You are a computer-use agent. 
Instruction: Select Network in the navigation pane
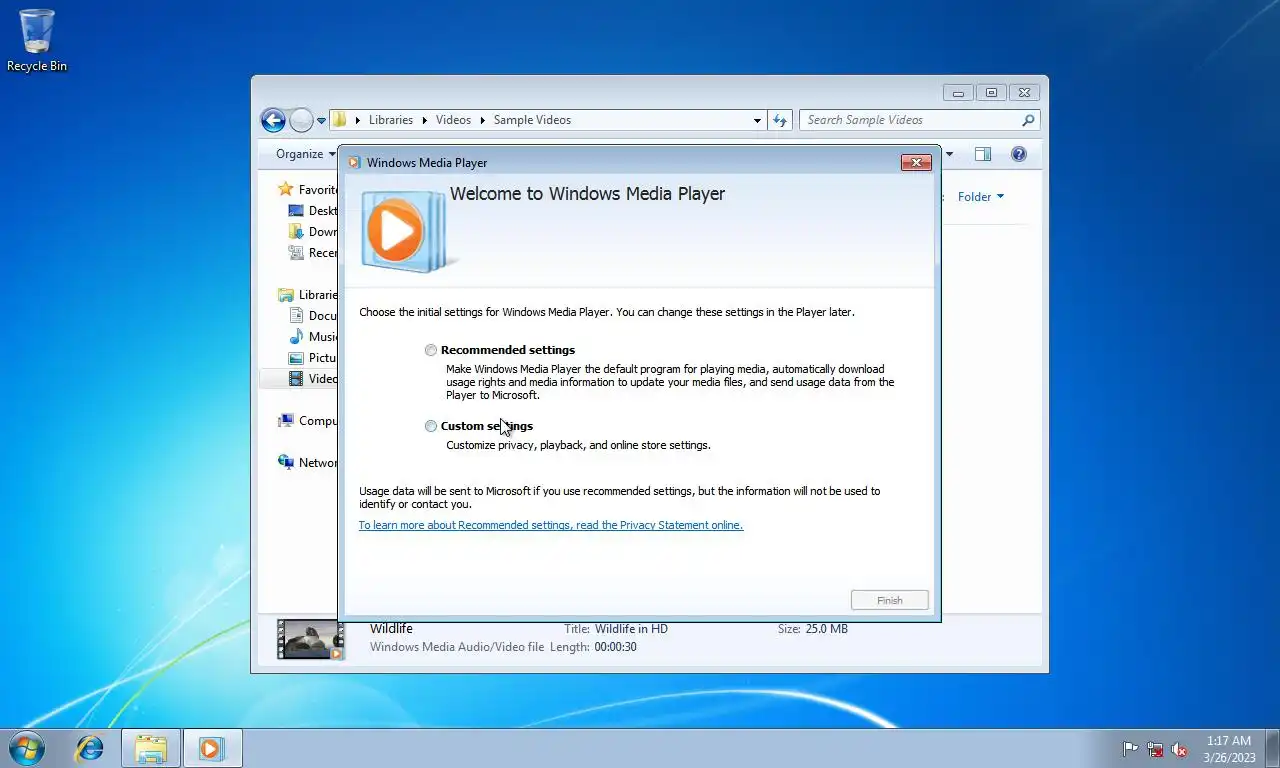[309, 463]
